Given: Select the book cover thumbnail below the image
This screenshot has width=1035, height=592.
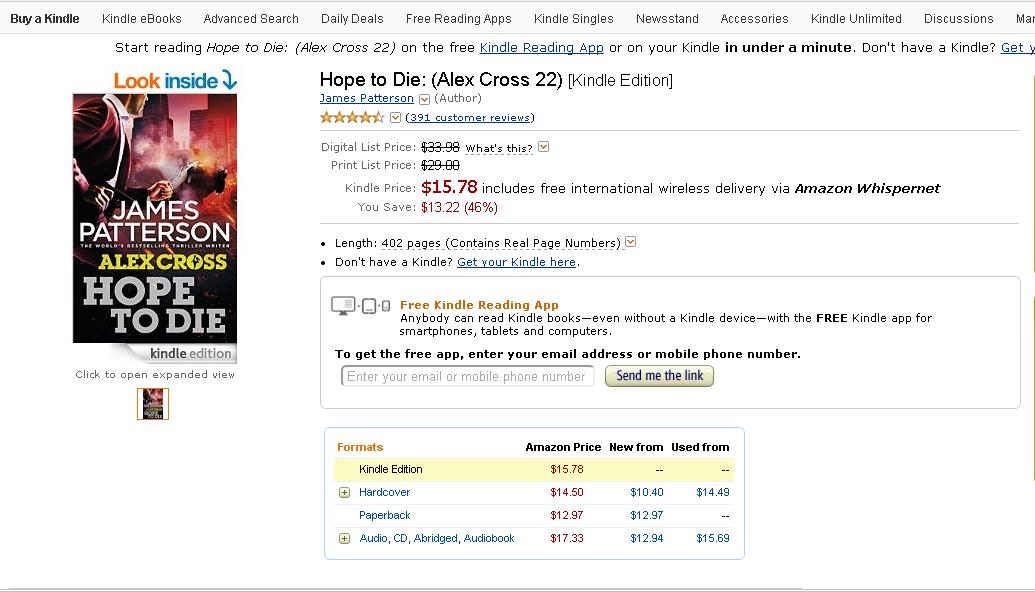Looking at the screenshot, I should pos(153,404).
